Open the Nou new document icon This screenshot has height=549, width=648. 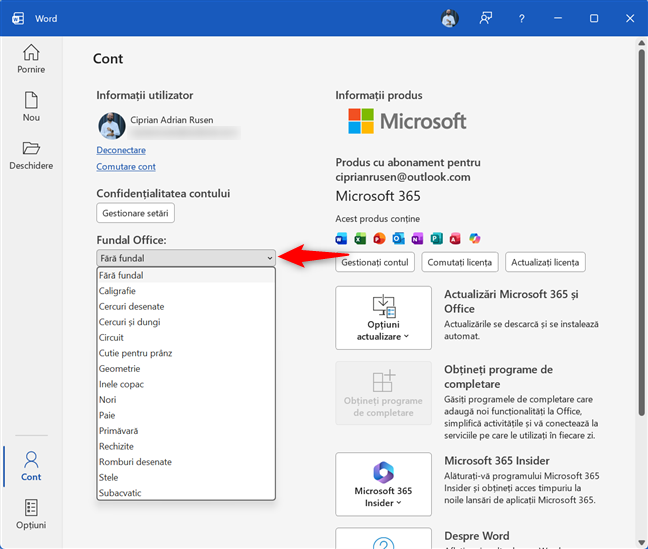pyautogui.click(x=31, y=106)
